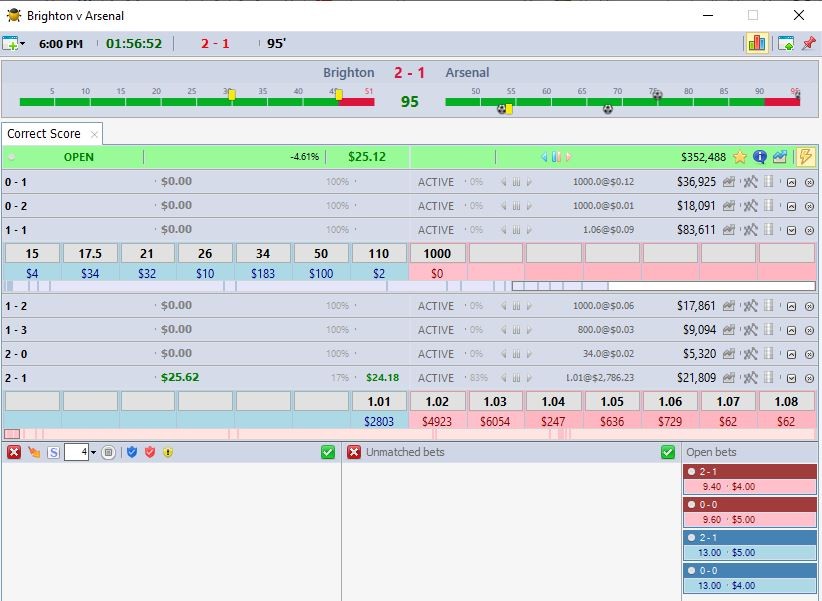This screenshot has width=822, height=601.
Task: Open dropdown arrow beside add market icon
Action: click(23, 44)
